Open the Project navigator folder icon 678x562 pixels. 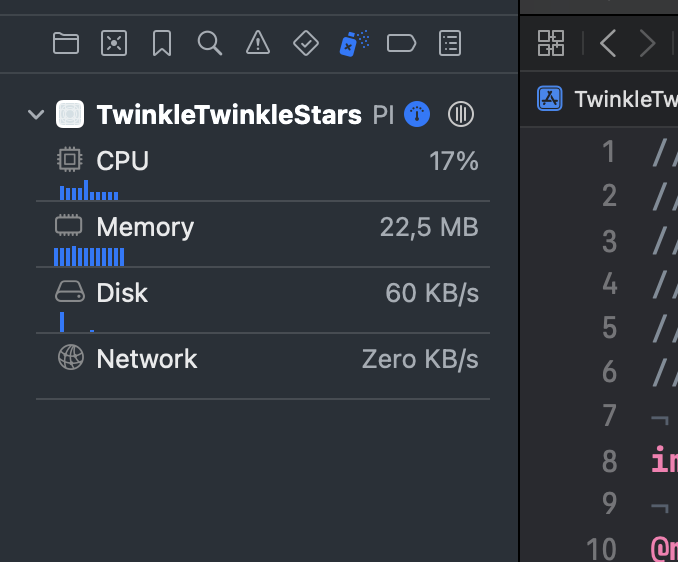coord(66,42)
